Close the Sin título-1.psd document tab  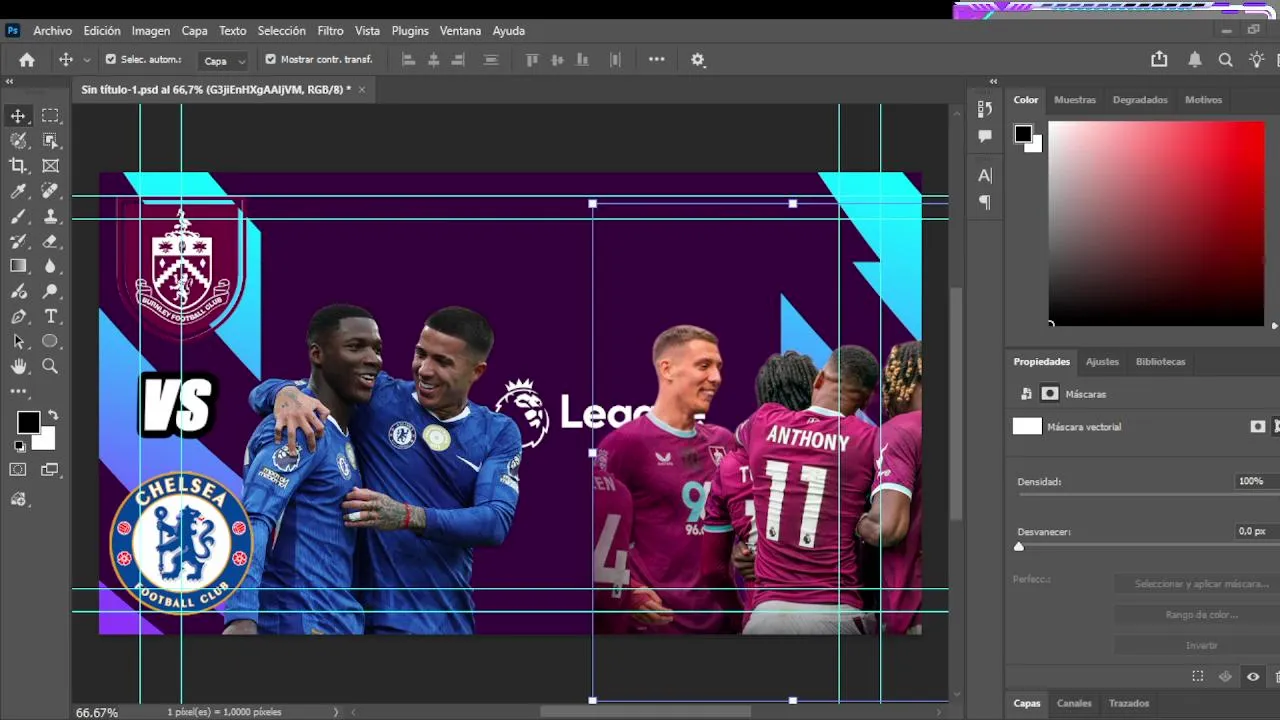(x=362, y=90)
